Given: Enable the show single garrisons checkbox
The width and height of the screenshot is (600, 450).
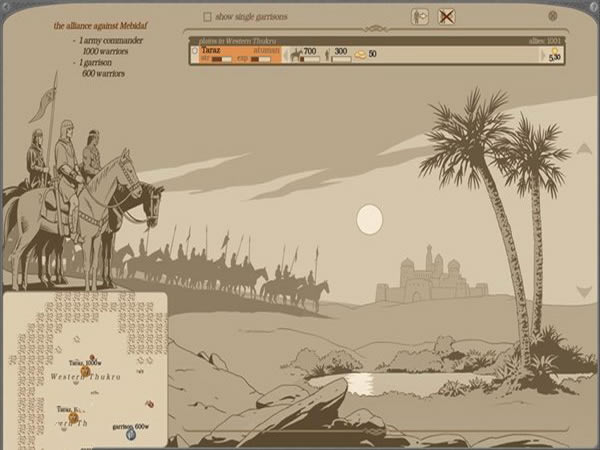Looking at the screenshot, I should 207,17.
